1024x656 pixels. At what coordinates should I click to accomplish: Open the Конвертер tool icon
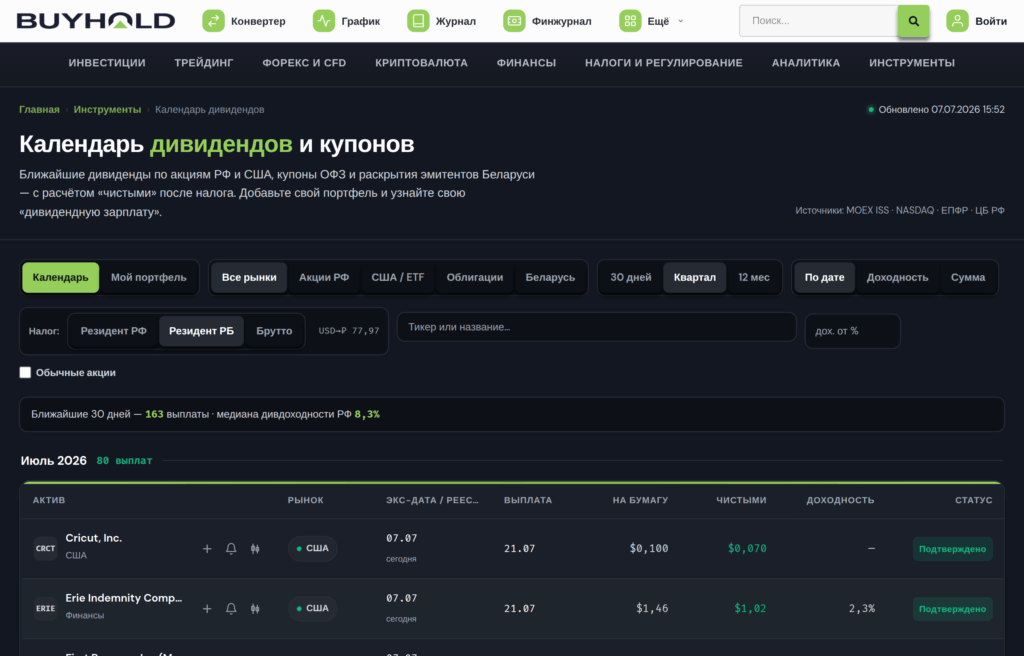click(x=213, y=21)
